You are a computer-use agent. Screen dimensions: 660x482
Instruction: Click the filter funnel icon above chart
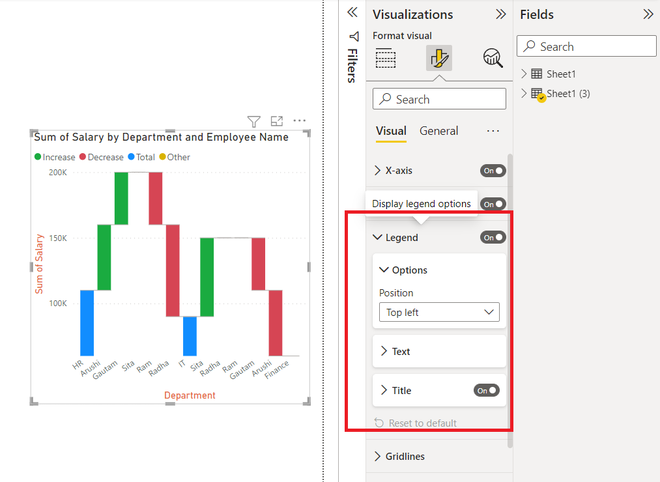[254, 121]
